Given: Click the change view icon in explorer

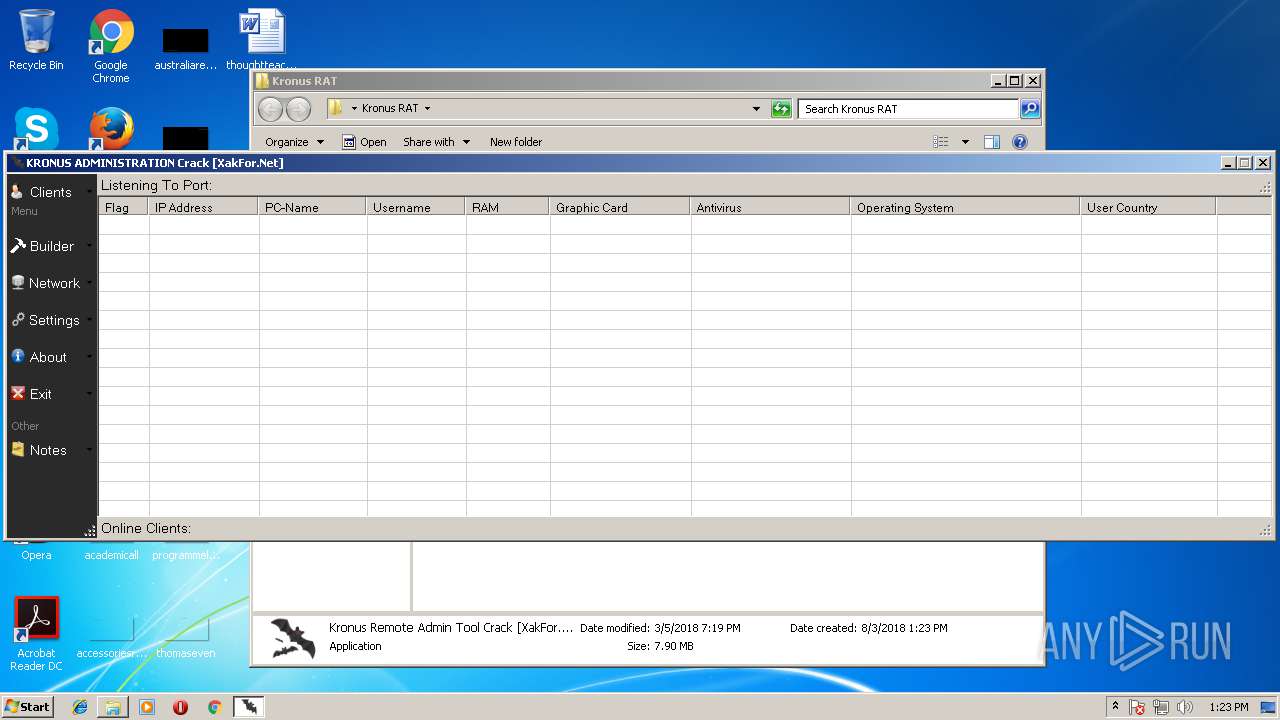Looking at the screenshot, I should (x=941, y=142).
